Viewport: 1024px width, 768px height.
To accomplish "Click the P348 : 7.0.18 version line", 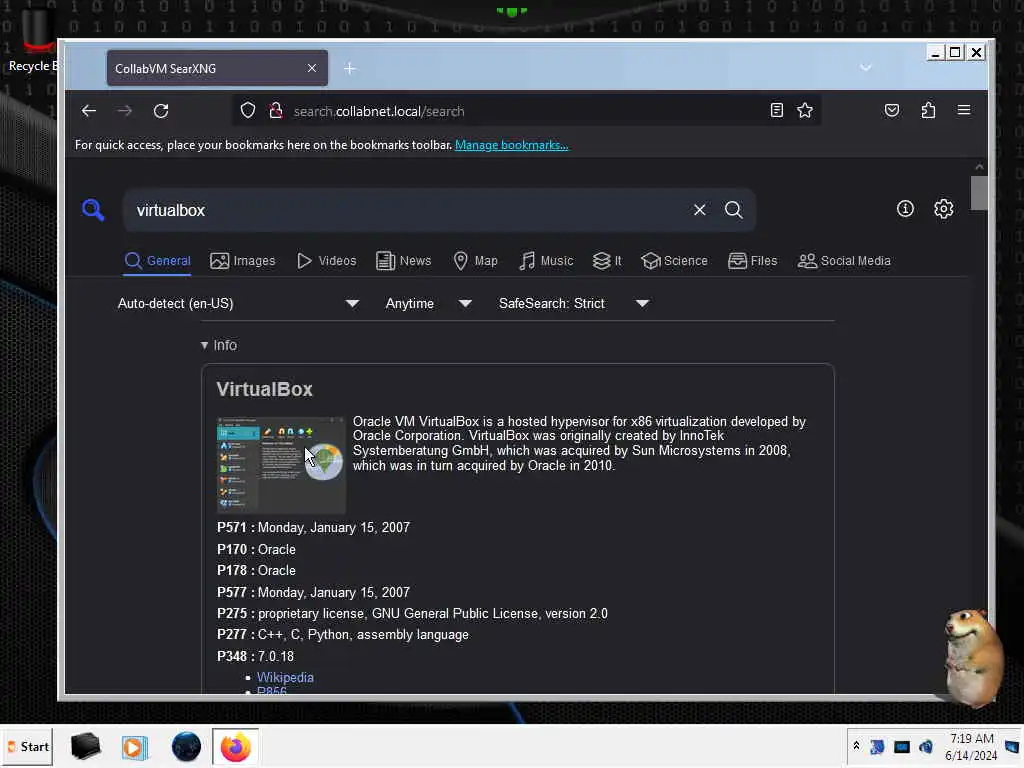I will [255, 656].
